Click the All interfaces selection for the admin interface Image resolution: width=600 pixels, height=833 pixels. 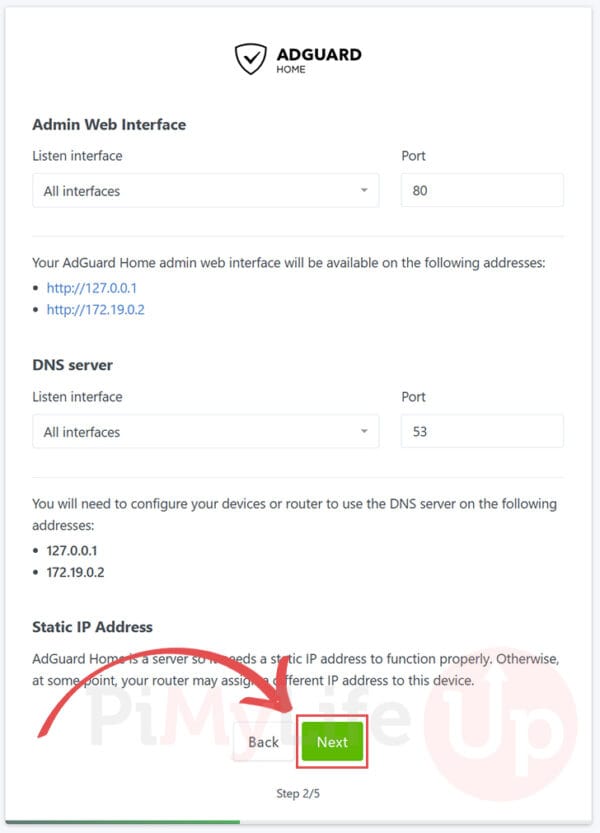(80, 190)
